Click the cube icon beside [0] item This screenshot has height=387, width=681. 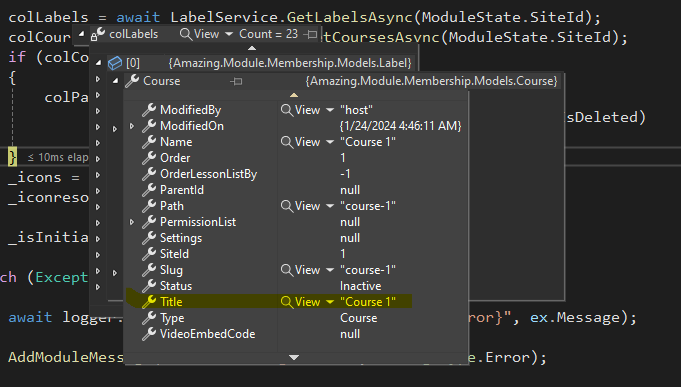pos(115,63)
